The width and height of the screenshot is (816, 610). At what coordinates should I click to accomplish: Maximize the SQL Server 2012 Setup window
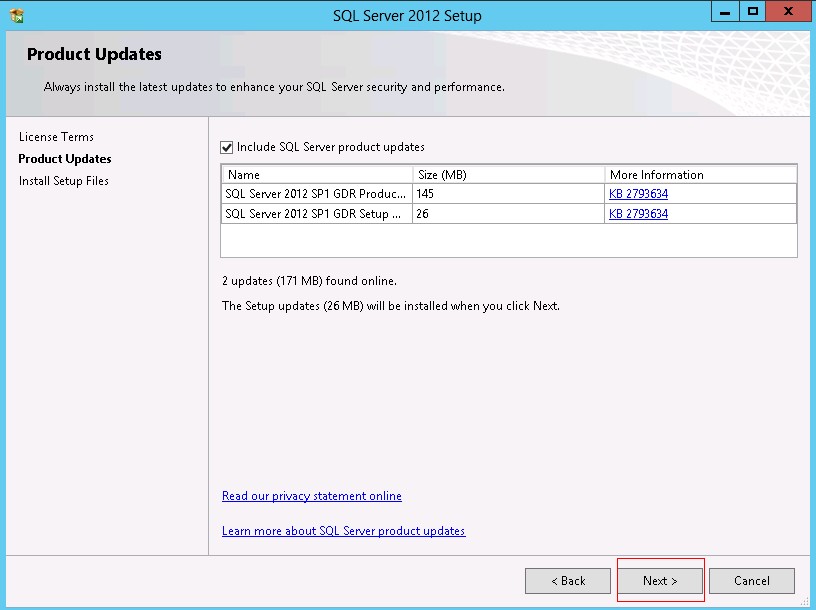752,11
